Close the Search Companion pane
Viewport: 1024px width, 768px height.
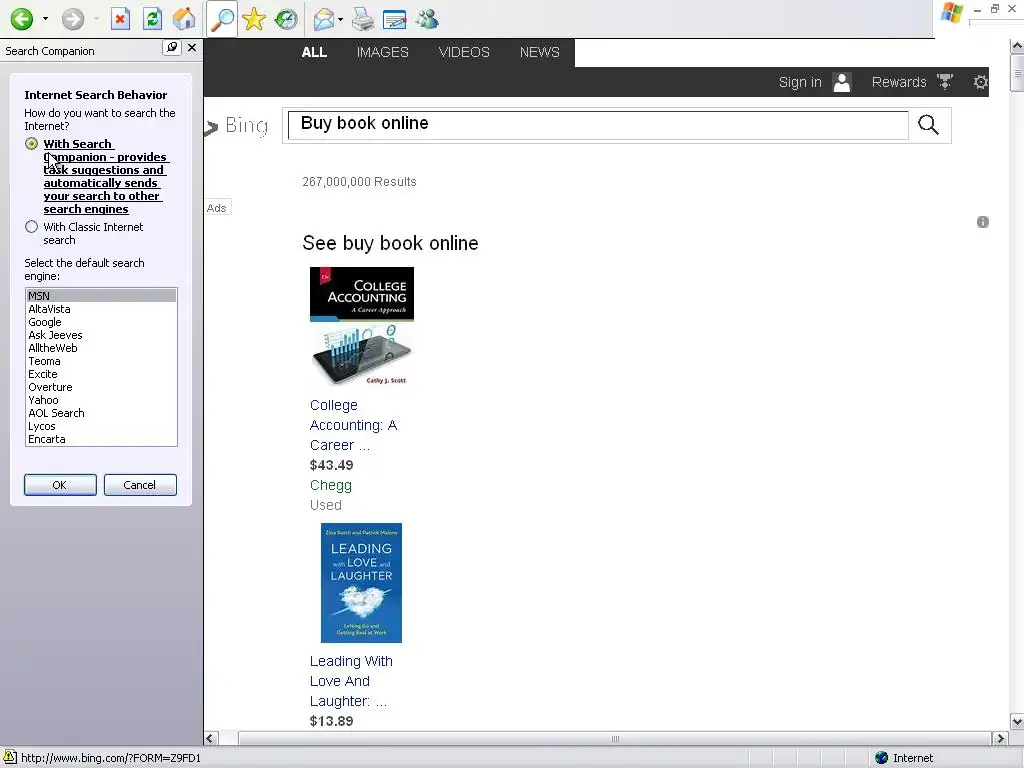click(x=192, y=48)
